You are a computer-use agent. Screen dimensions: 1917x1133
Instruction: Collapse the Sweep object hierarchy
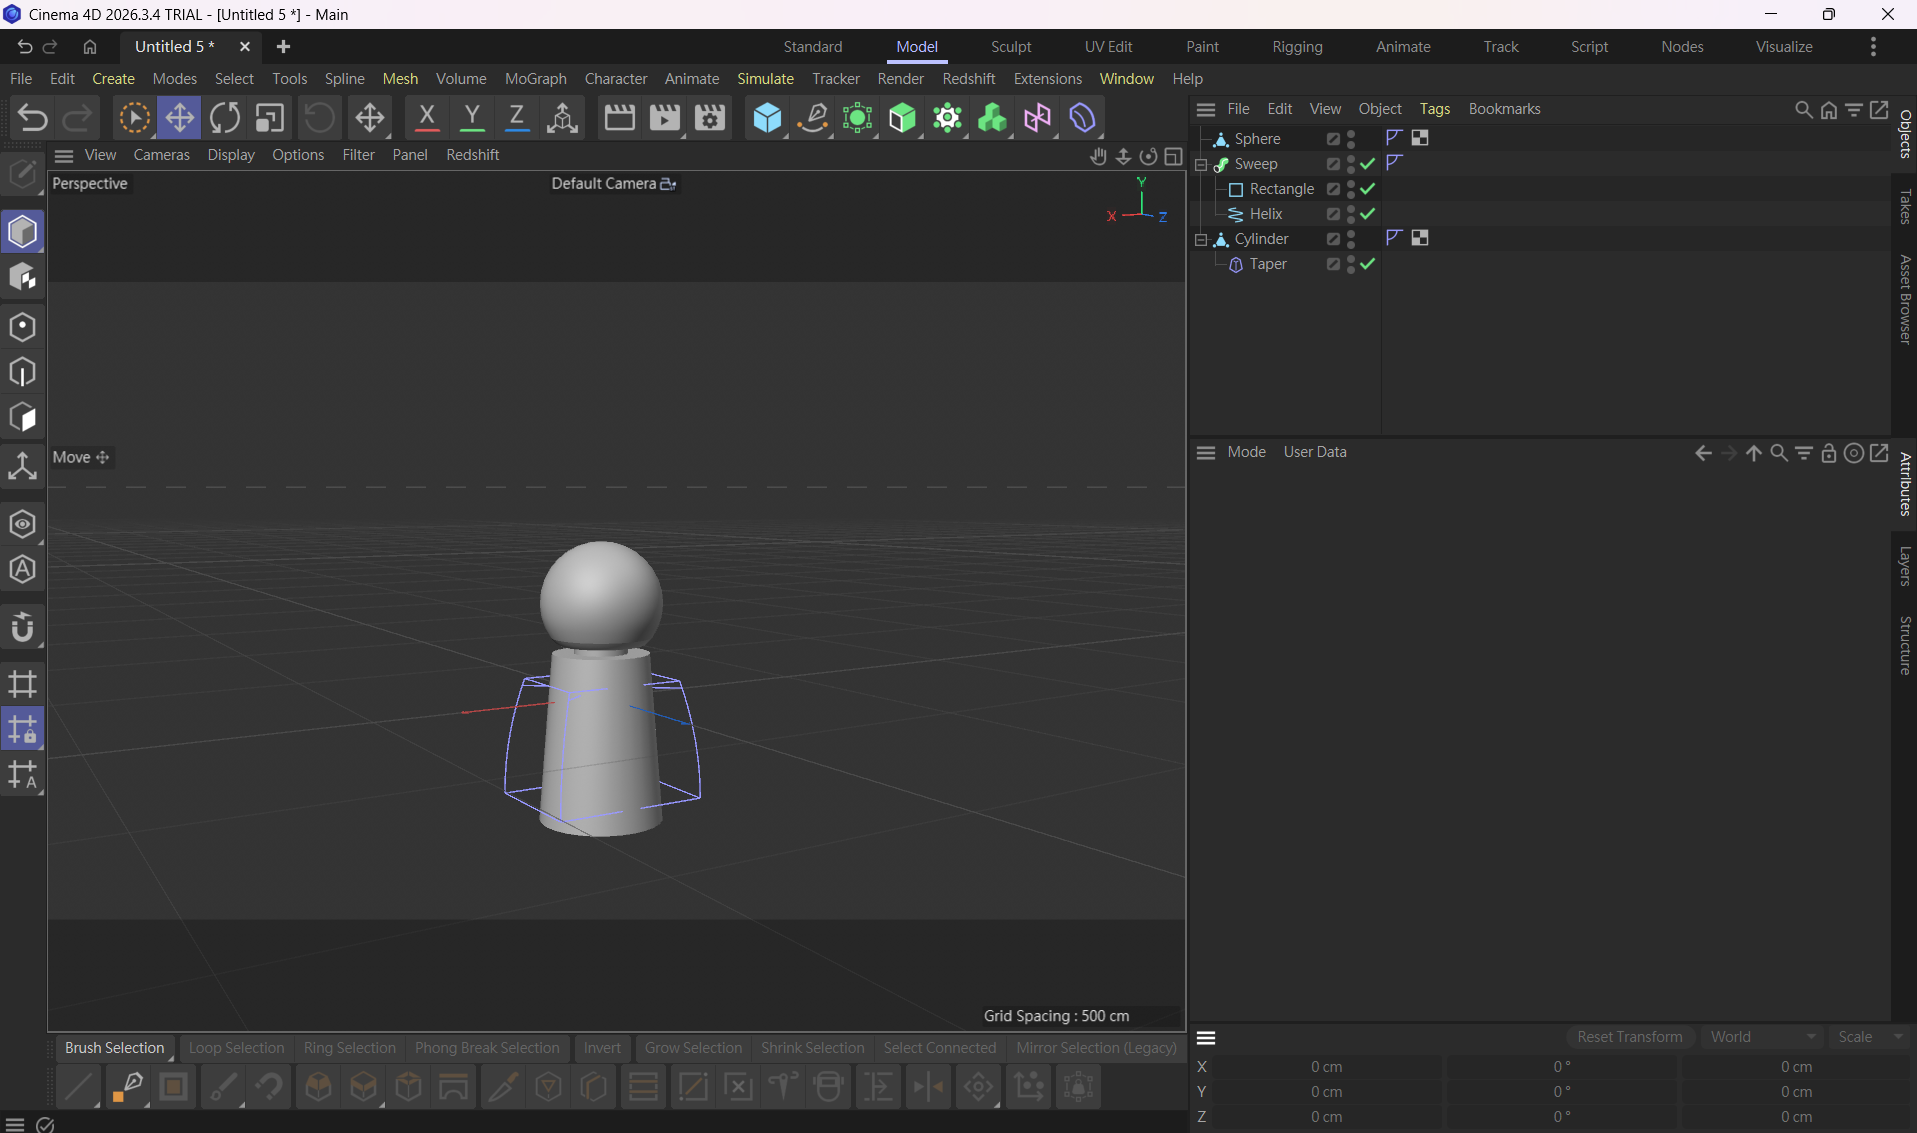pyautogui.click(x=1201, y=164)
